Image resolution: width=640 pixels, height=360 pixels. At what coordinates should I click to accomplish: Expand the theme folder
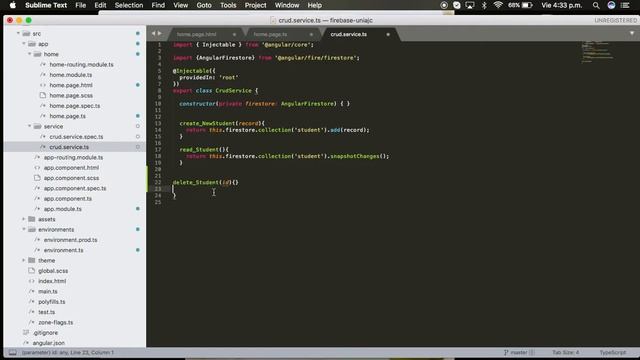click(x=24, y=260)
